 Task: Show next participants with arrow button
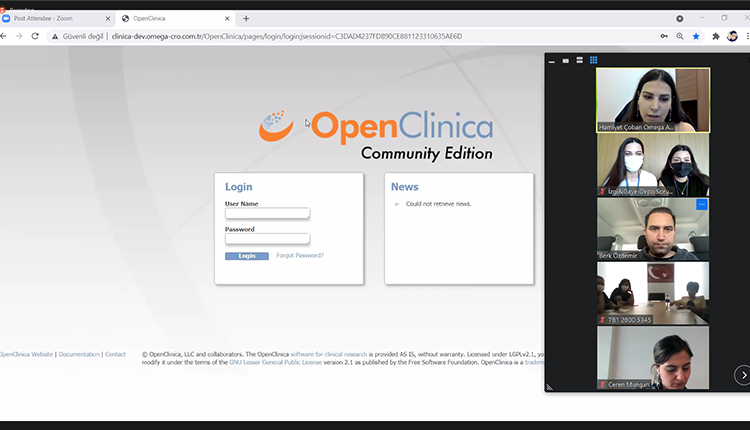741,375
